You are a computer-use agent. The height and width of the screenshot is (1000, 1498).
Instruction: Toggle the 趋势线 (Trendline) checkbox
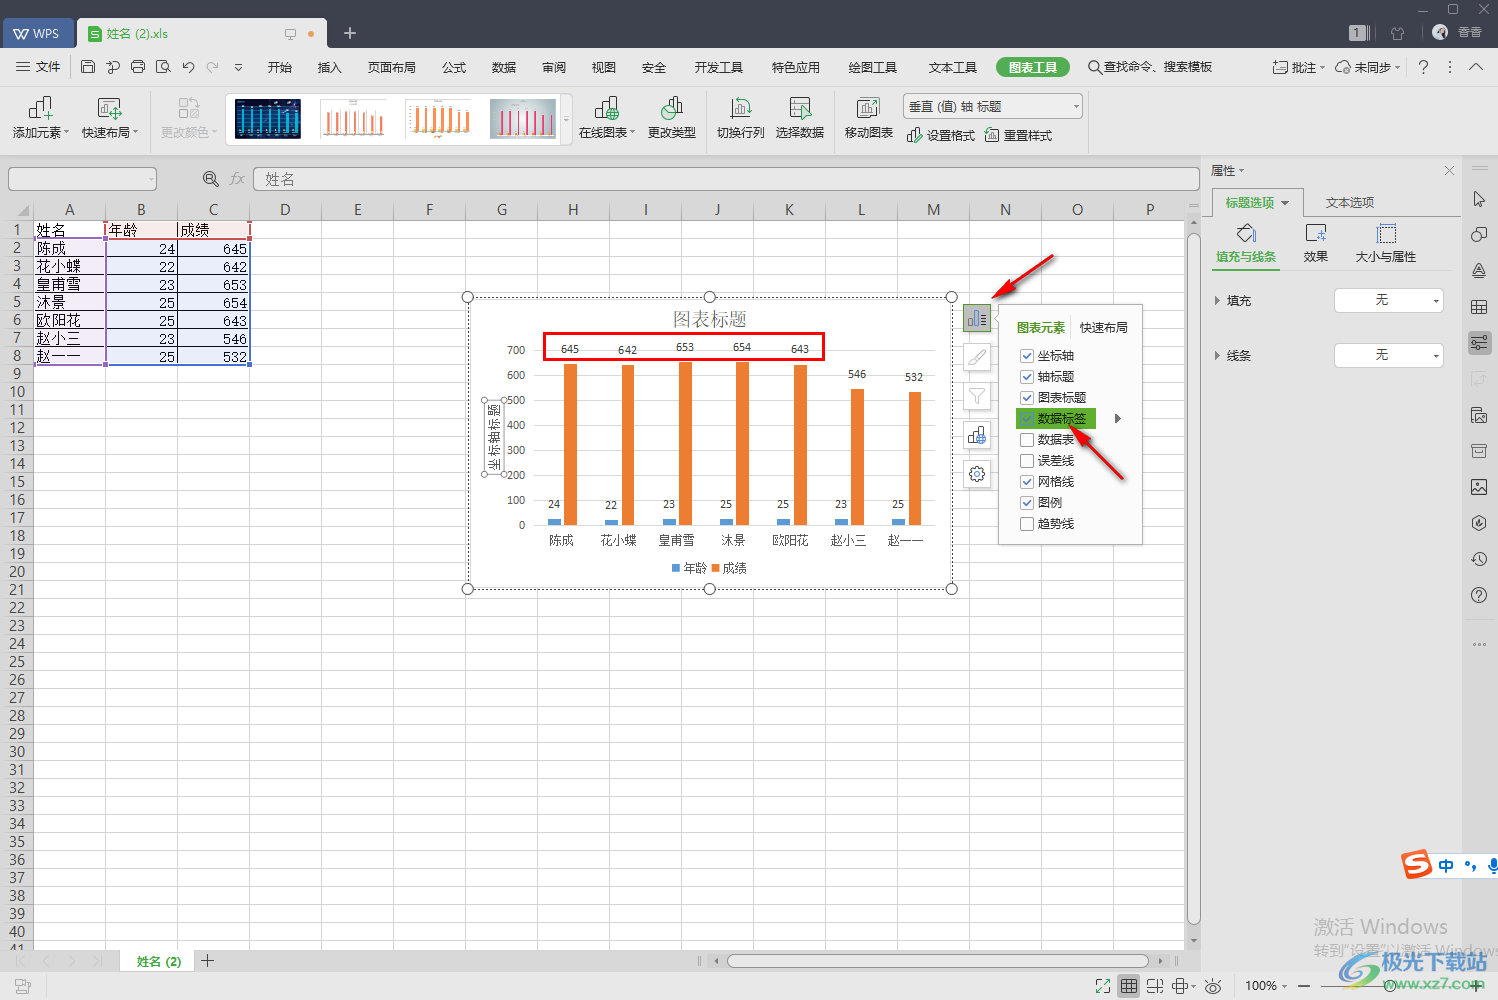[x=1027, y=524]
